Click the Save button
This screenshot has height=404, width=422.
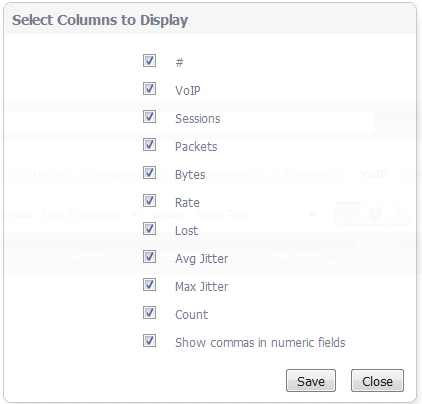click(311, 381)
